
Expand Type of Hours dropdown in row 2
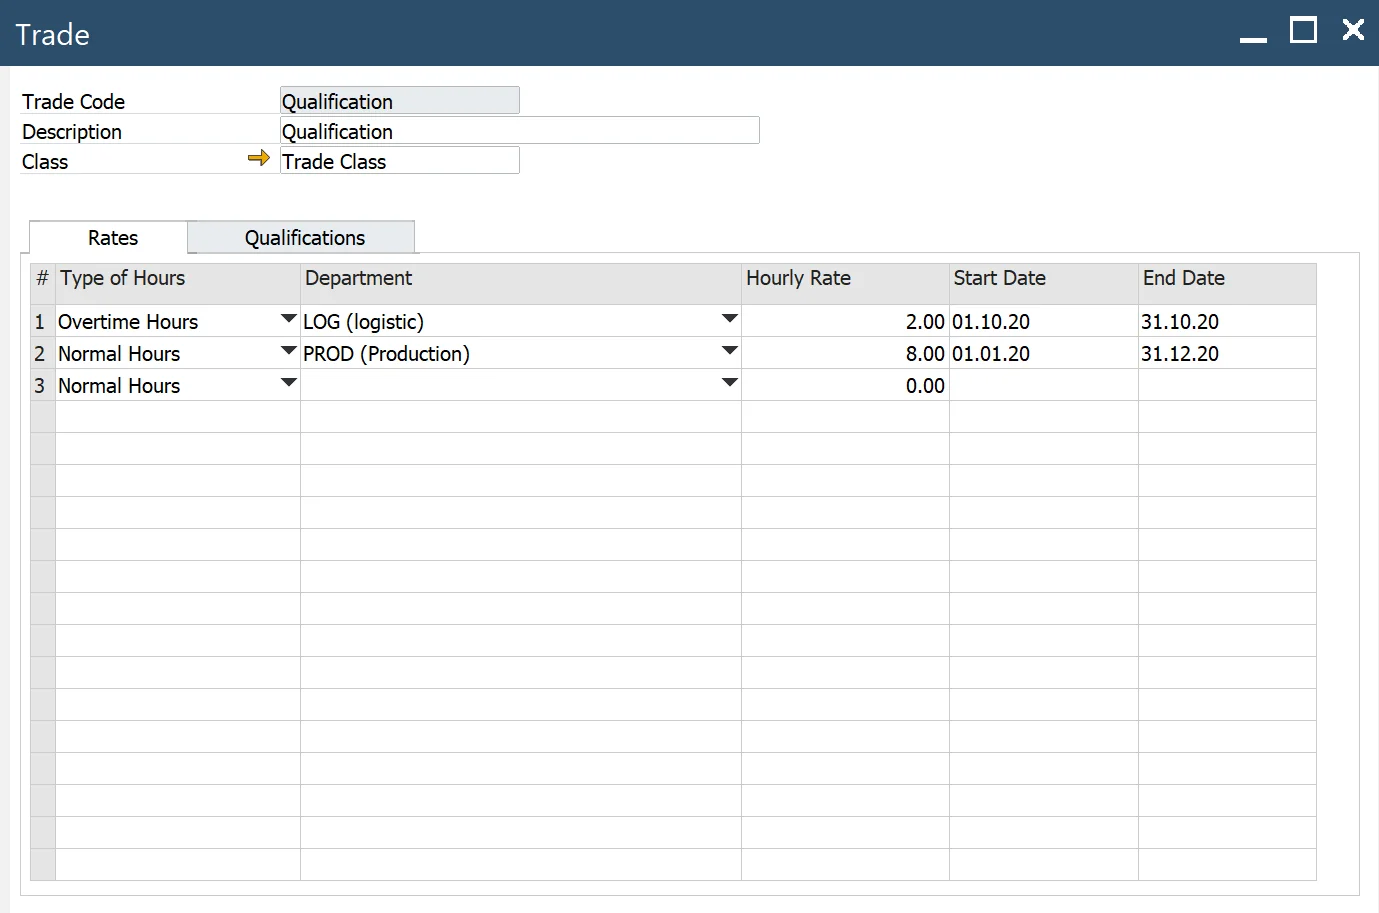pos(288,352)
